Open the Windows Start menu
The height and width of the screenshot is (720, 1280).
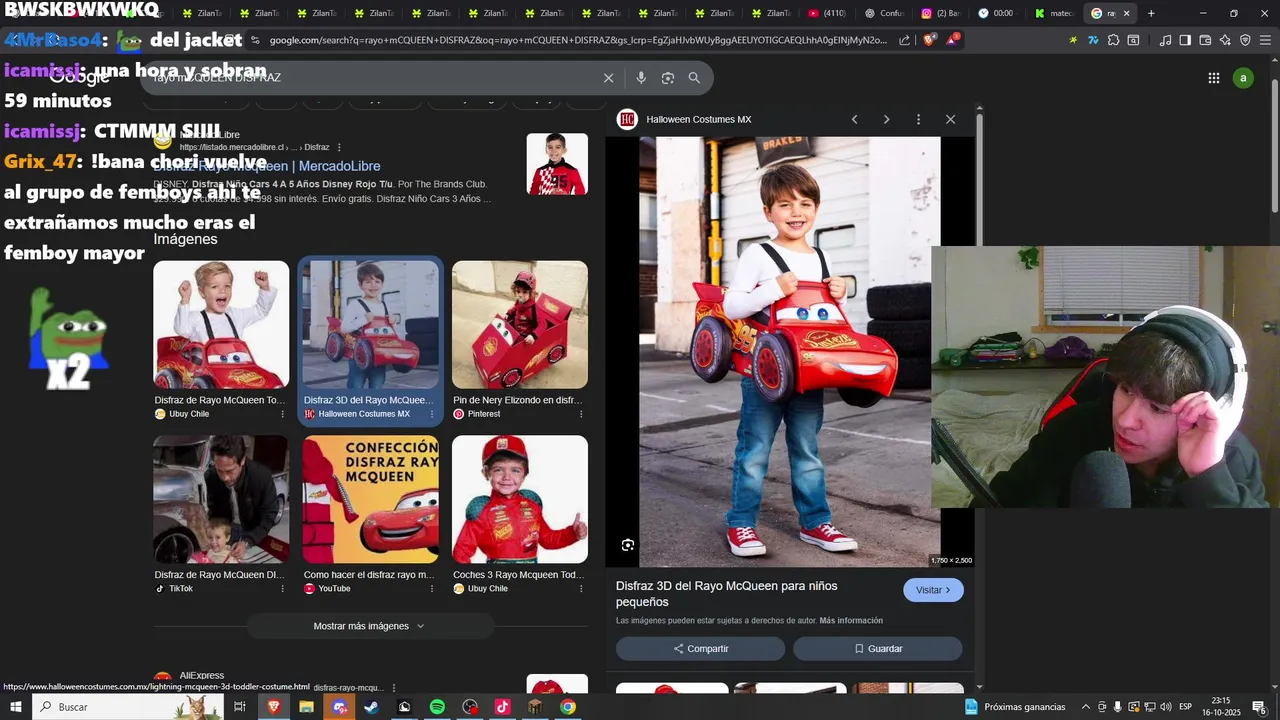(15, 707)
